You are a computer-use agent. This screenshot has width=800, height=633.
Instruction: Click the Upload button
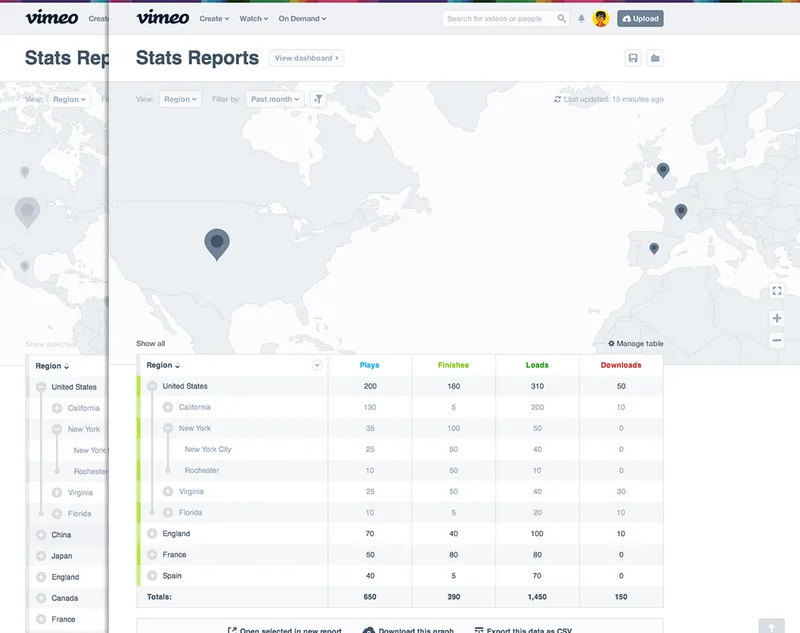640,18
